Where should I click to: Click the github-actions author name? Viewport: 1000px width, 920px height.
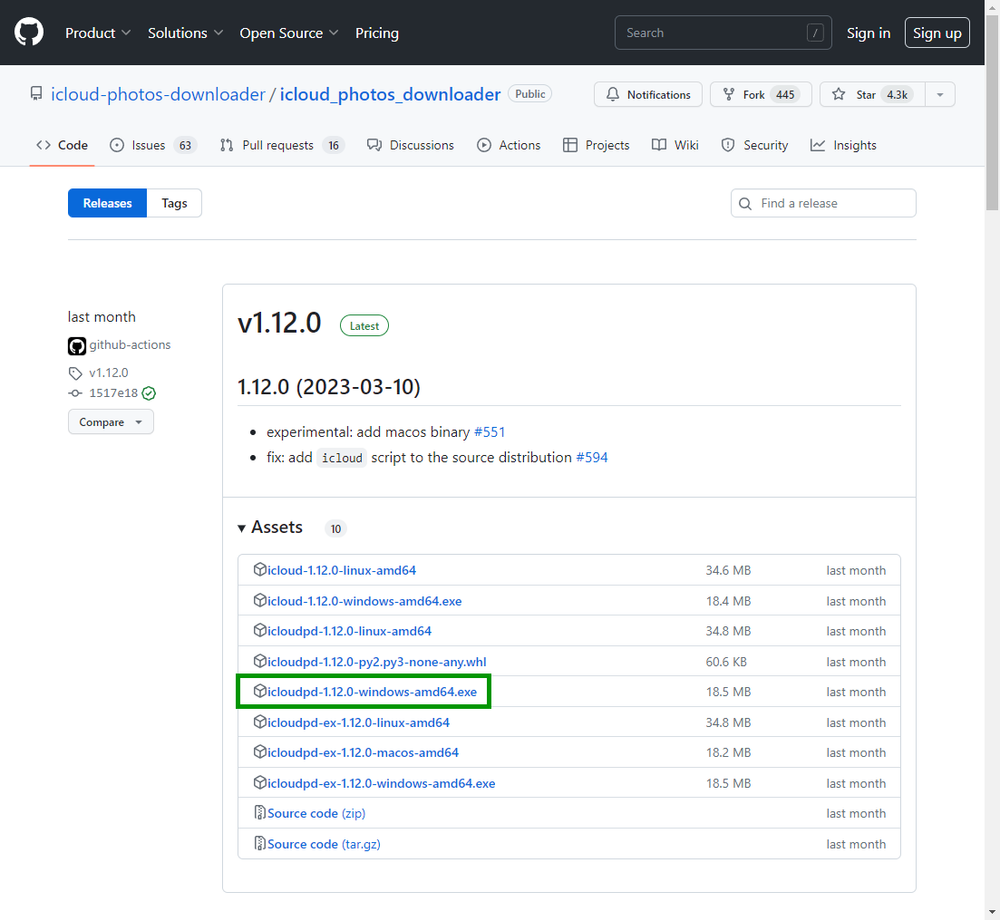click(x=130, y=344)
